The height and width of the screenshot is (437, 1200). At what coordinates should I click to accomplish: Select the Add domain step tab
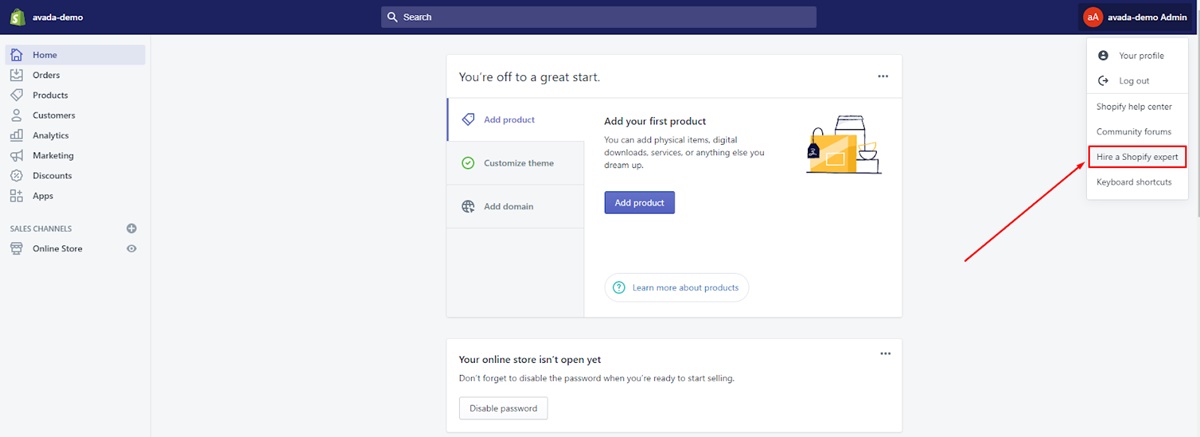coord(515,206)
